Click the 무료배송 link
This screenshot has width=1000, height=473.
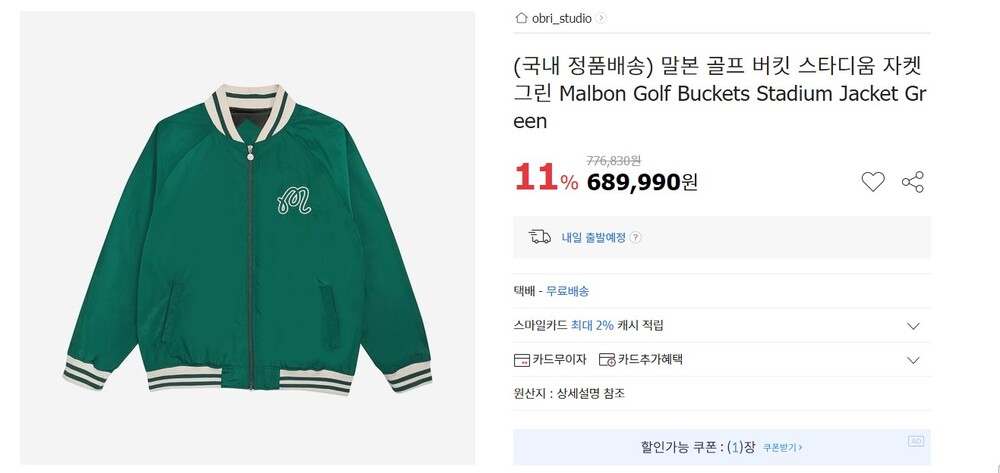coord(567,291)
